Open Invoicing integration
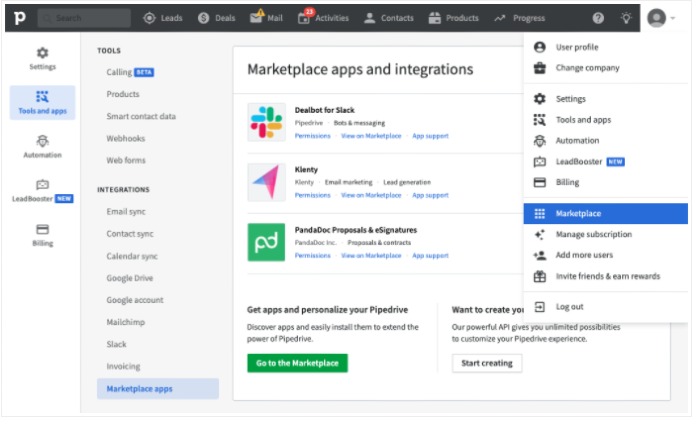This screenshot has height=426, width=700. [x=123, y=367]
